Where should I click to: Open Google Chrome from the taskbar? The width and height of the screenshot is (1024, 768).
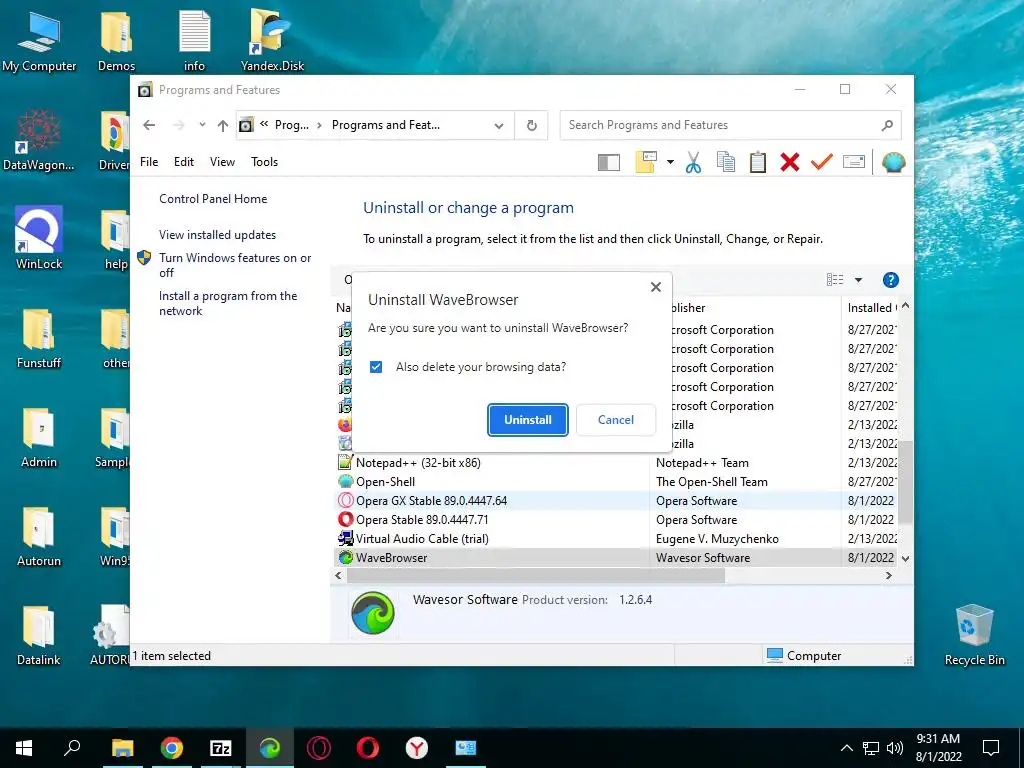tap(172, 748)
